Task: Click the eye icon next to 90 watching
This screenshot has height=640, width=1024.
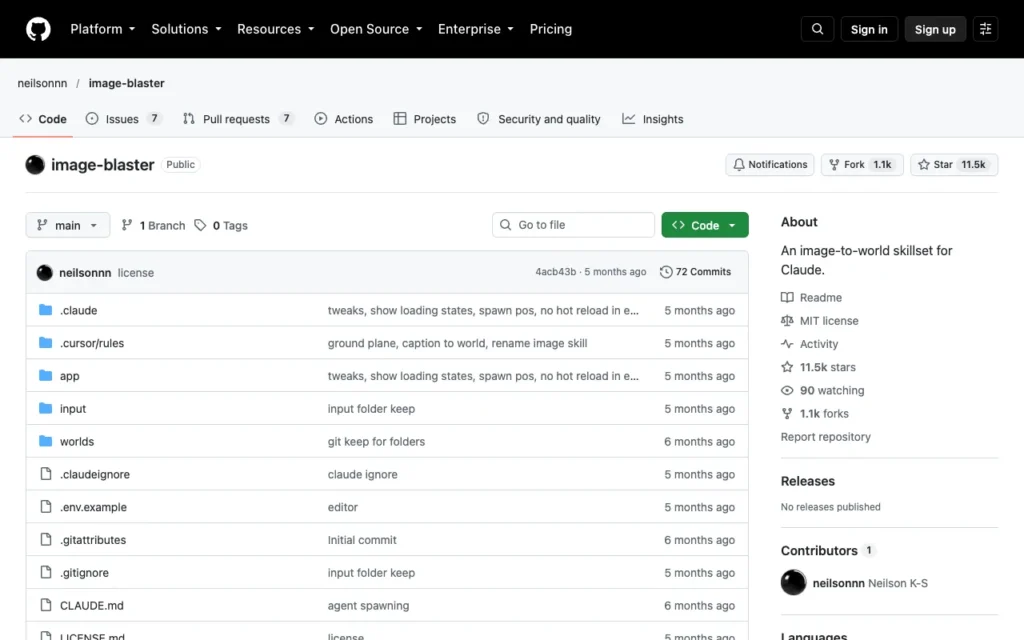Action: point(787,390)
